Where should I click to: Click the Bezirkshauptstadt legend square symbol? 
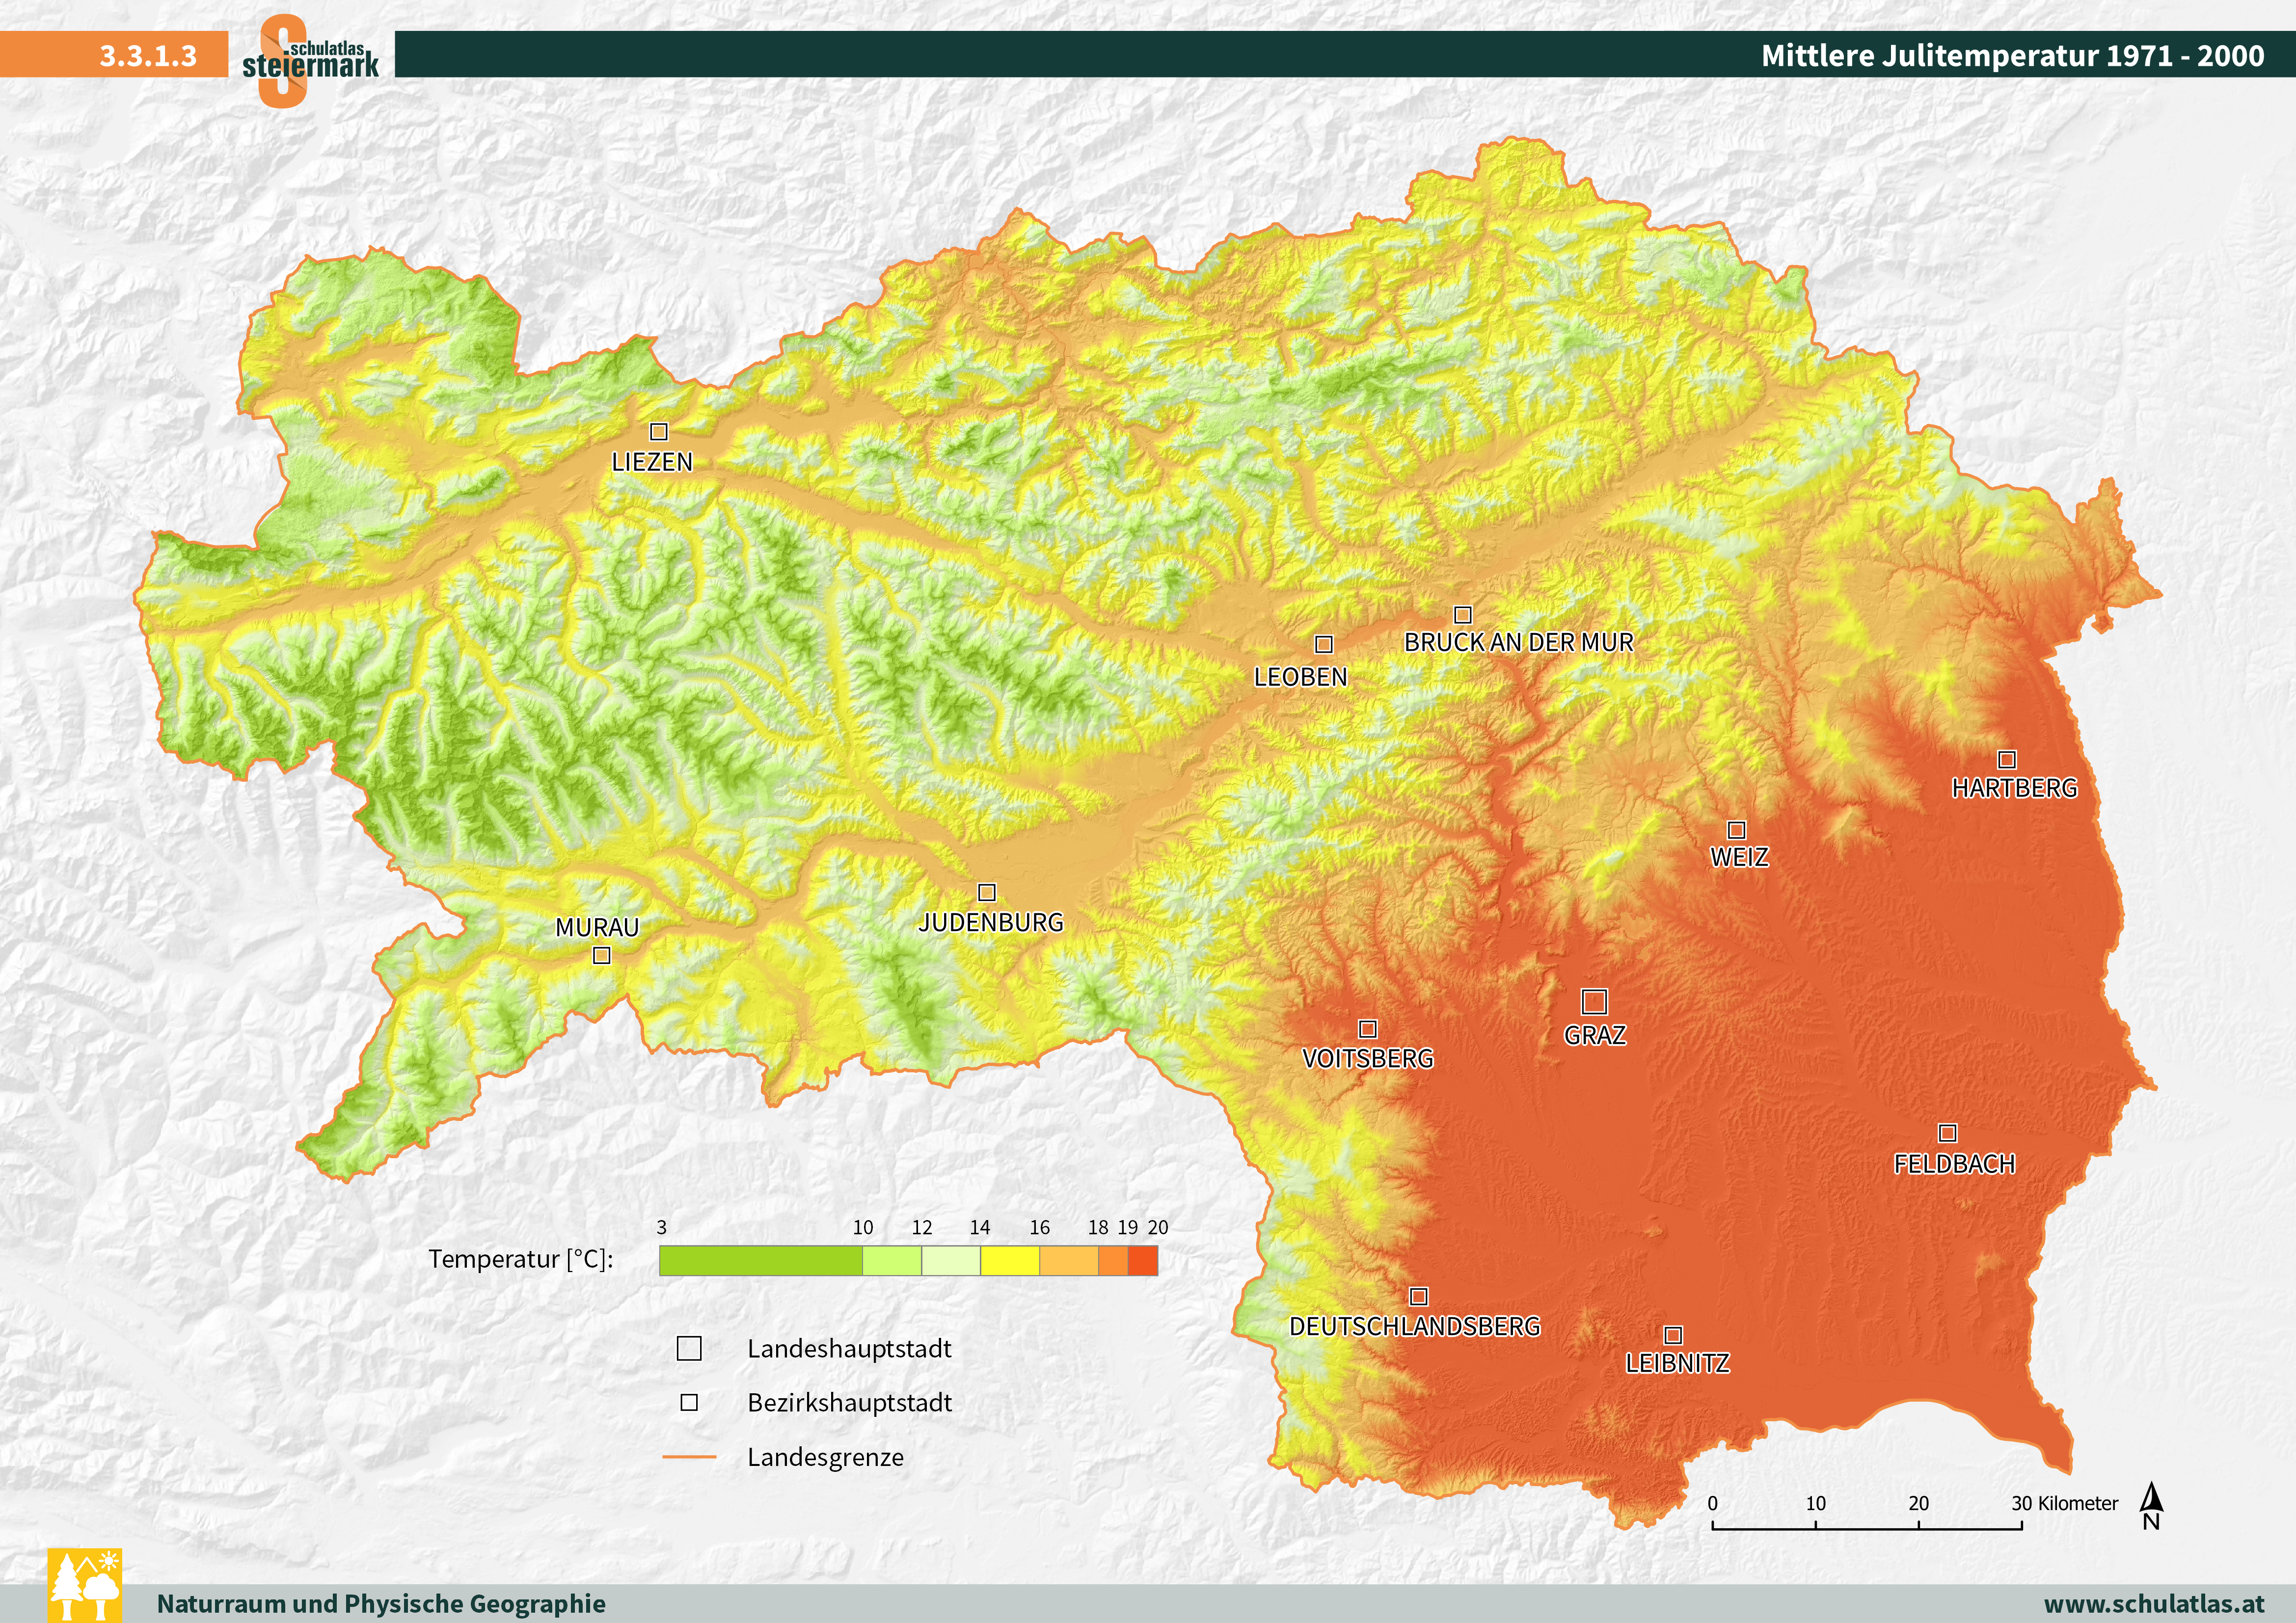tap(689, 1402)
